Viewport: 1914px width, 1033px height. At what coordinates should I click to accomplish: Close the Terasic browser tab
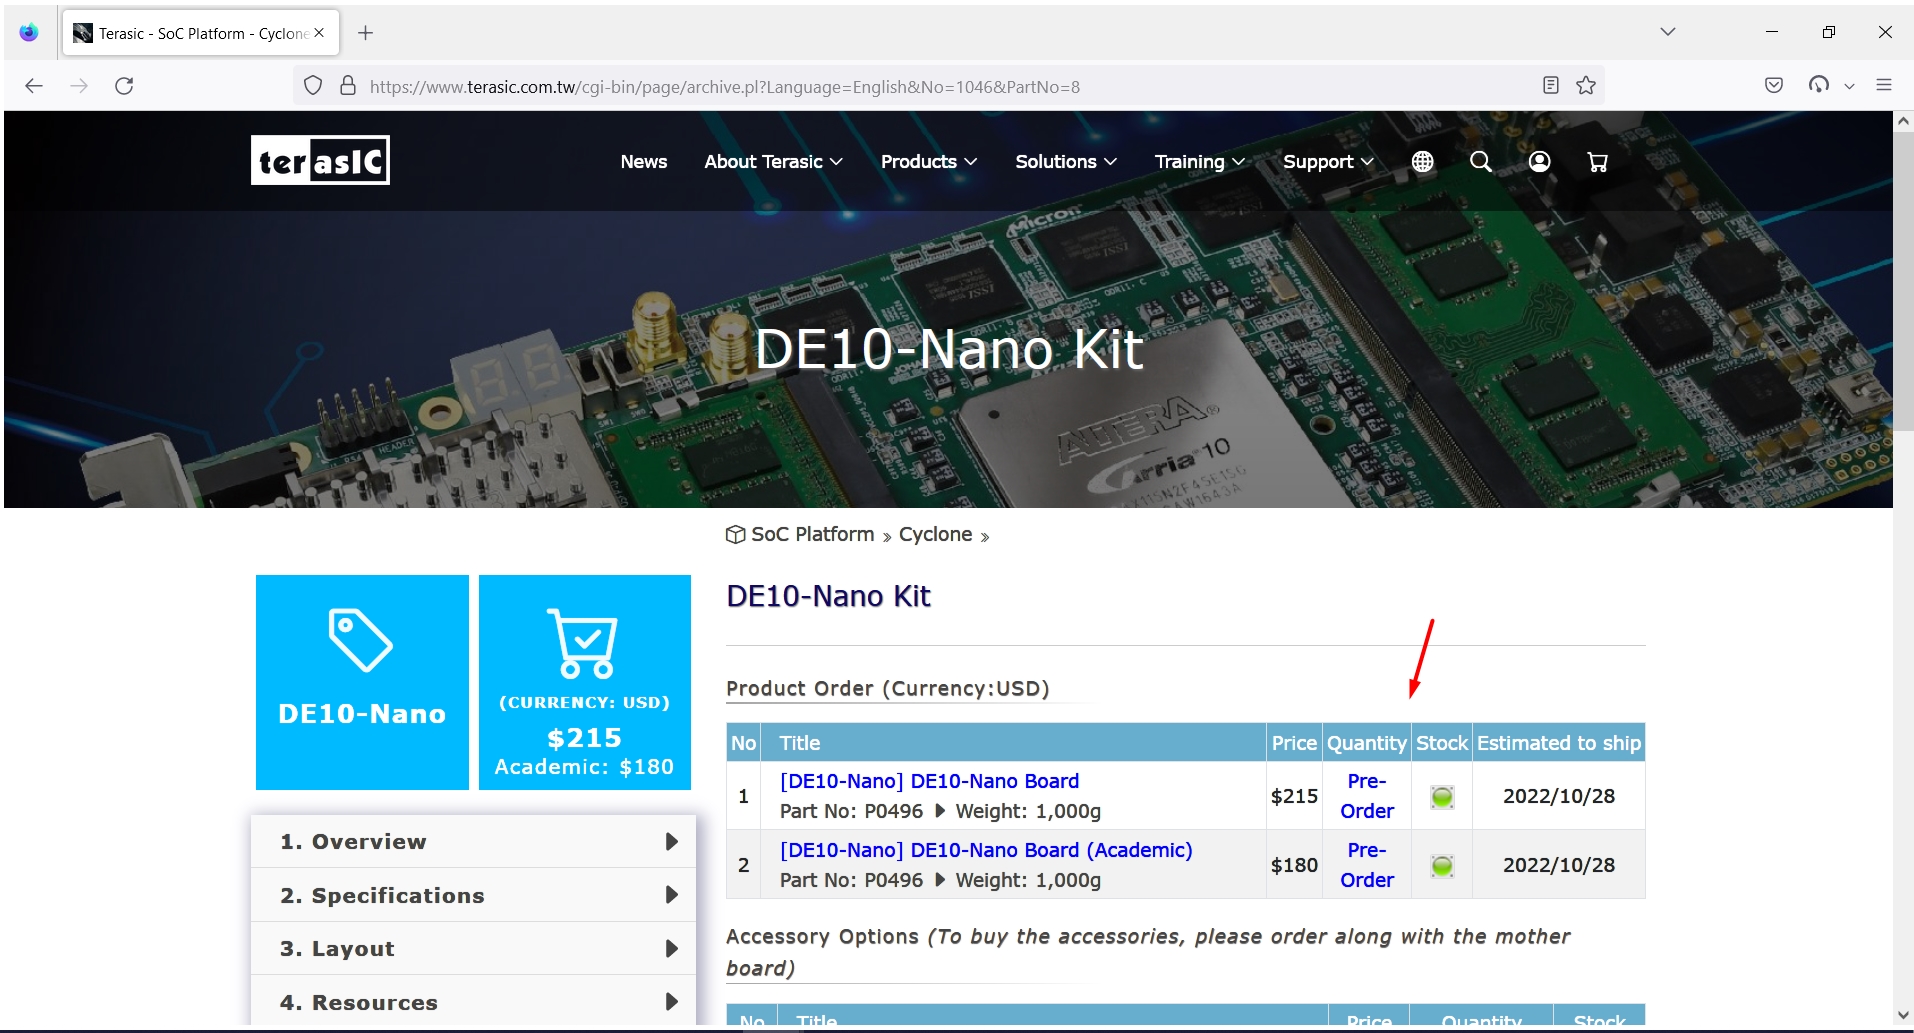coord(319,33)
